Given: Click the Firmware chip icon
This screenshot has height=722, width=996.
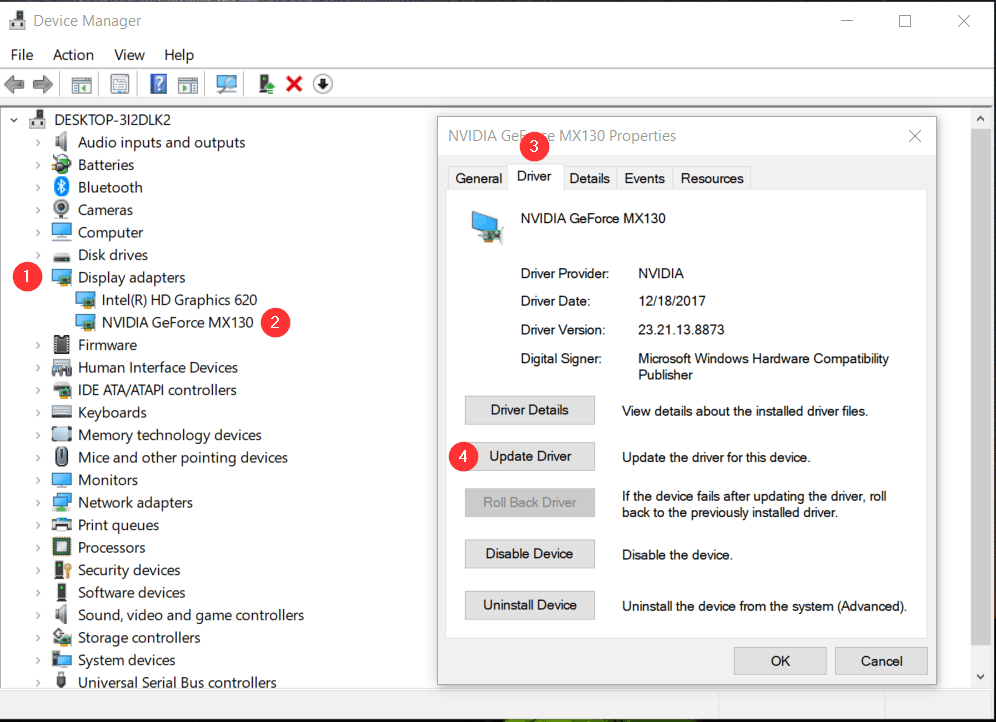Looking at the screenshot, I should click(62, 344).
